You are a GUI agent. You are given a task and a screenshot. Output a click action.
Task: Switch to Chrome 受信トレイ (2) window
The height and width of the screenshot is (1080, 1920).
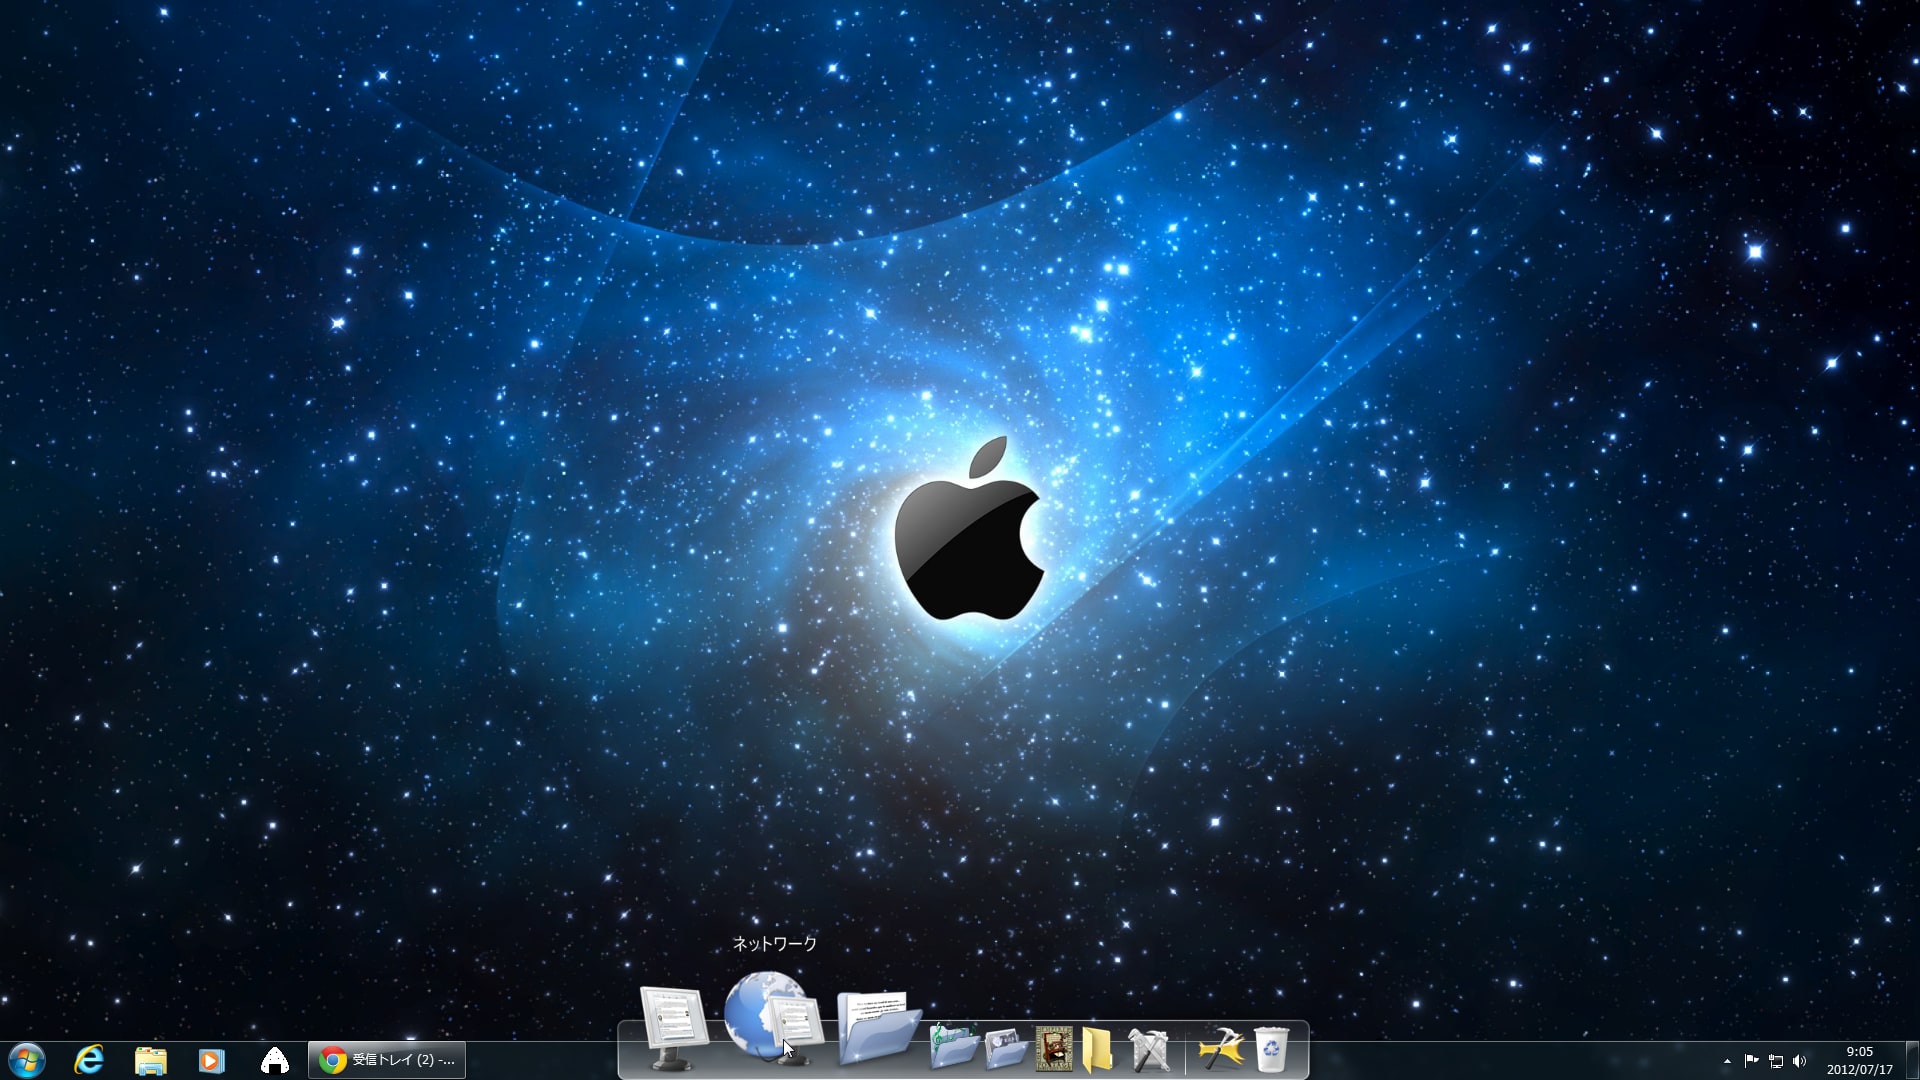tap(387, 1060)
